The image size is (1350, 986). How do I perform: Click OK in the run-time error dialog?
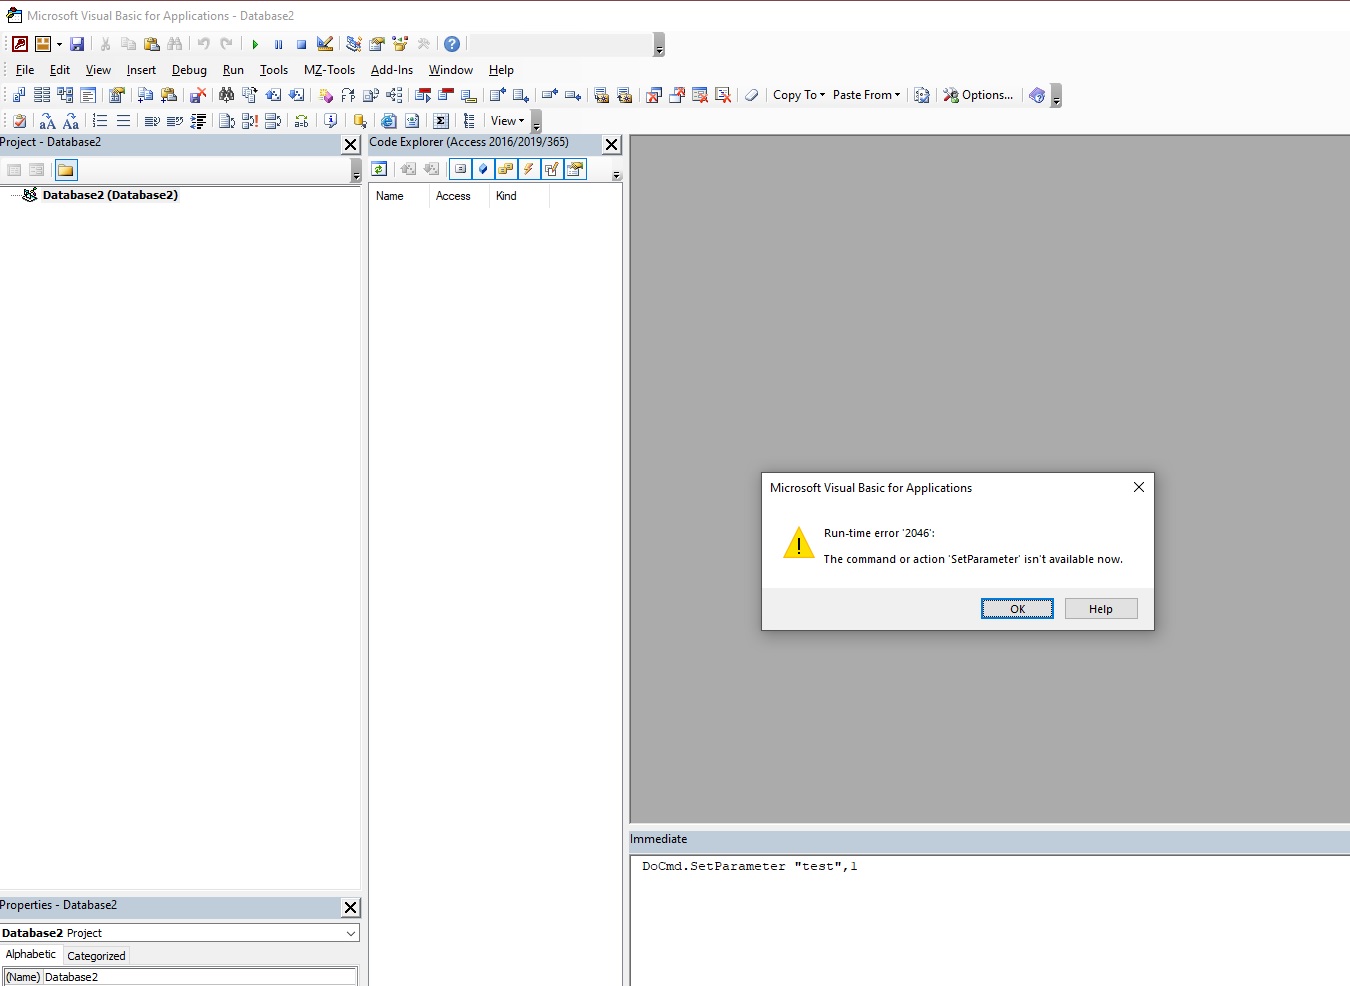pos(1017,609)
